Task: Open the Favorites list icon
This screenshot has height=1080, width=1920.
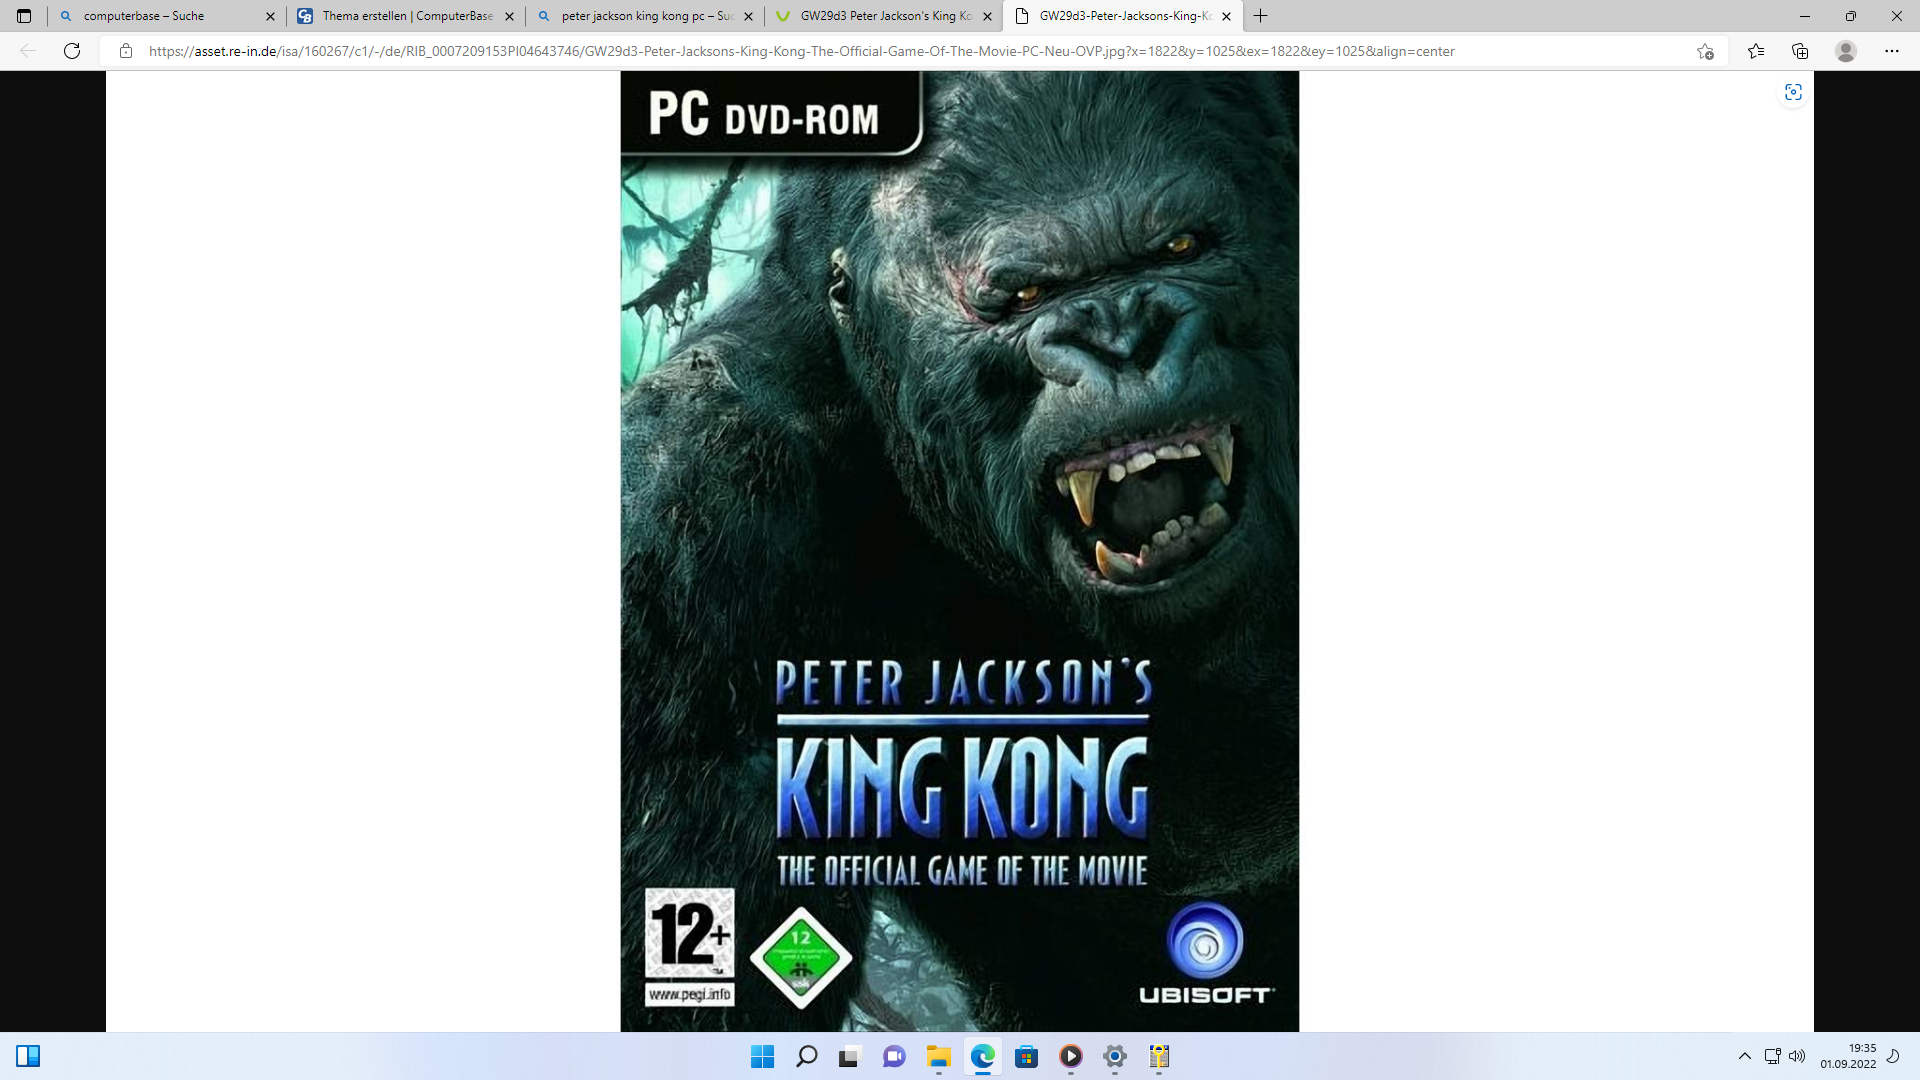Action: (x=1756, y=51)
